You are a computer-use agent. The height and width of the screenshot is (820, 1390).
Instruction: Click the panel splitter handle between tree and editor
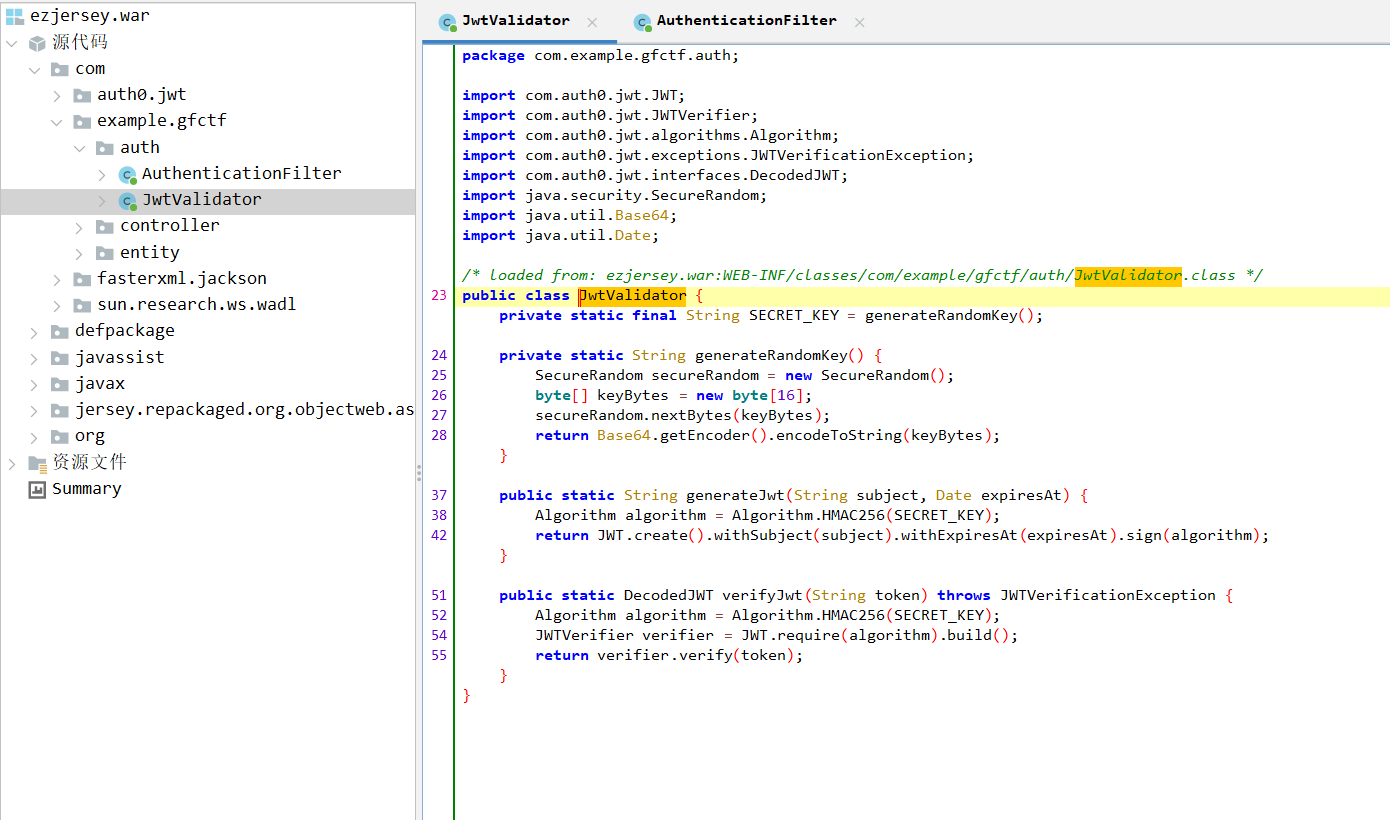419,474
